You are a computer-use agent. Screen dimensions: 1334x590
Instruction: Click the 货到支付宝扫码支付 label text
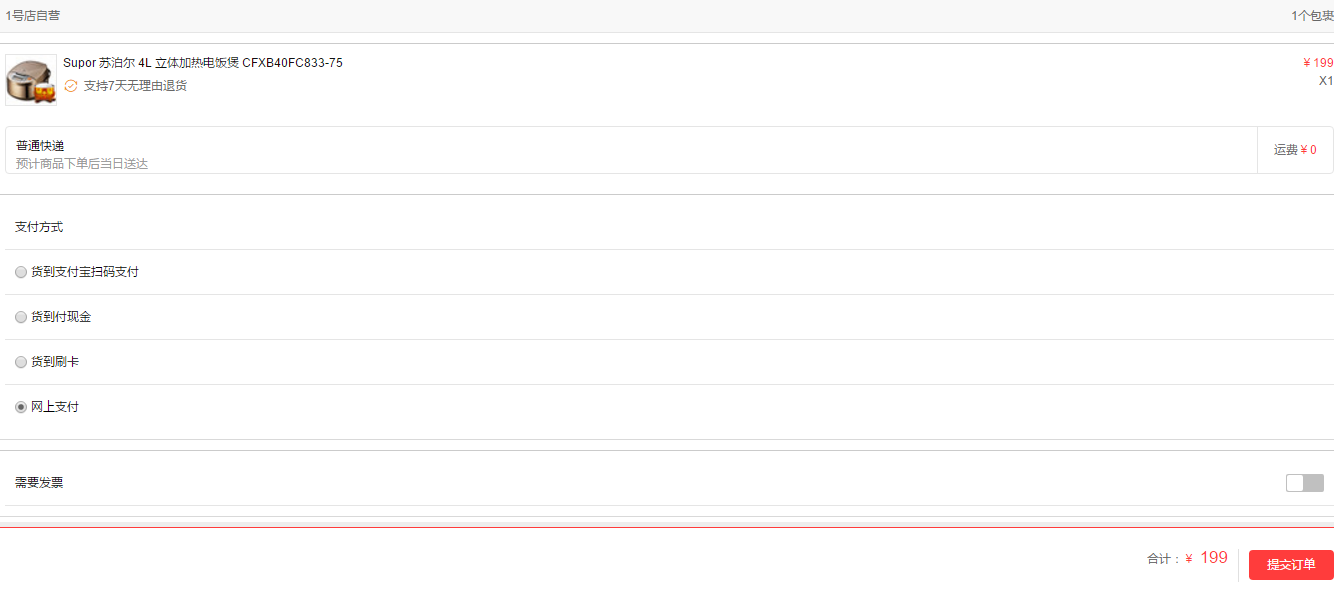click(85, 272)
